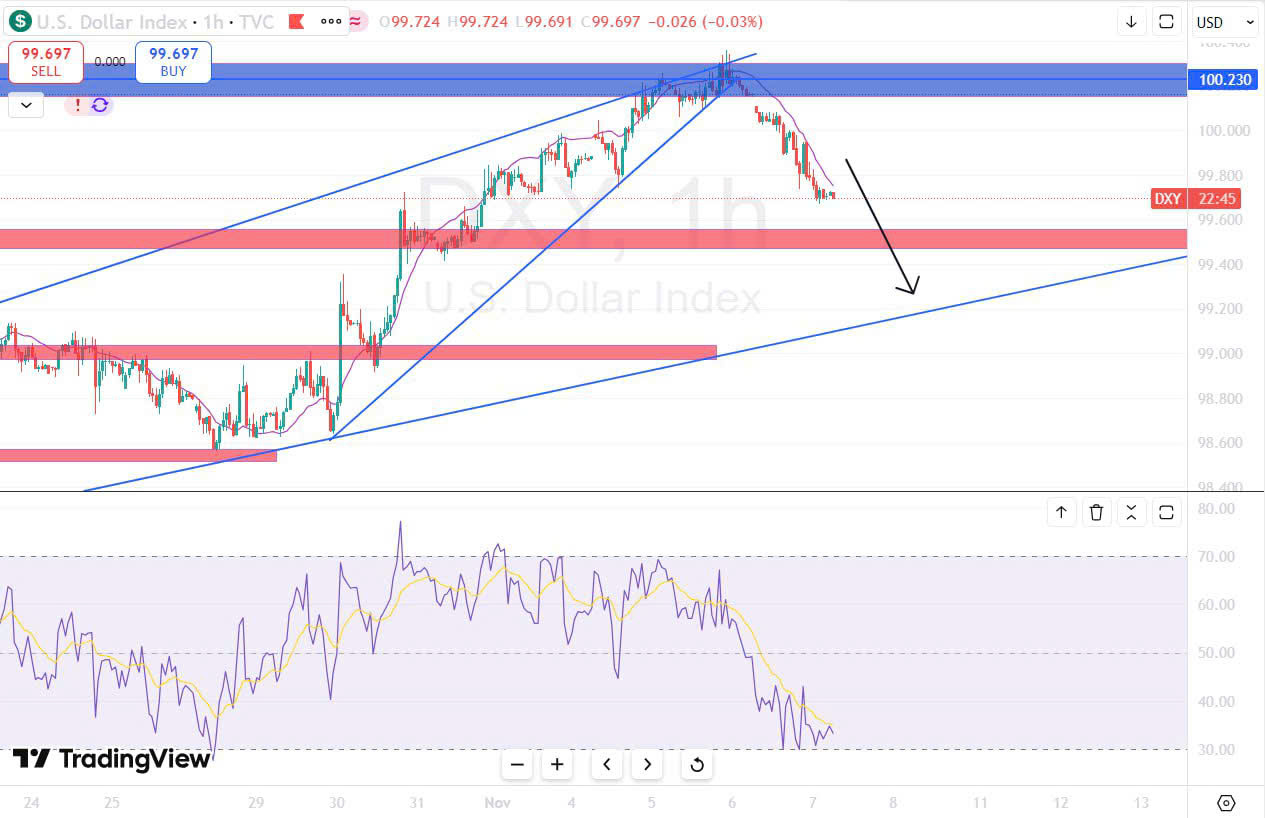Zoom in the chart with plus button
The height and width of the screenshot is (818, 1265).
pos(557,765)
